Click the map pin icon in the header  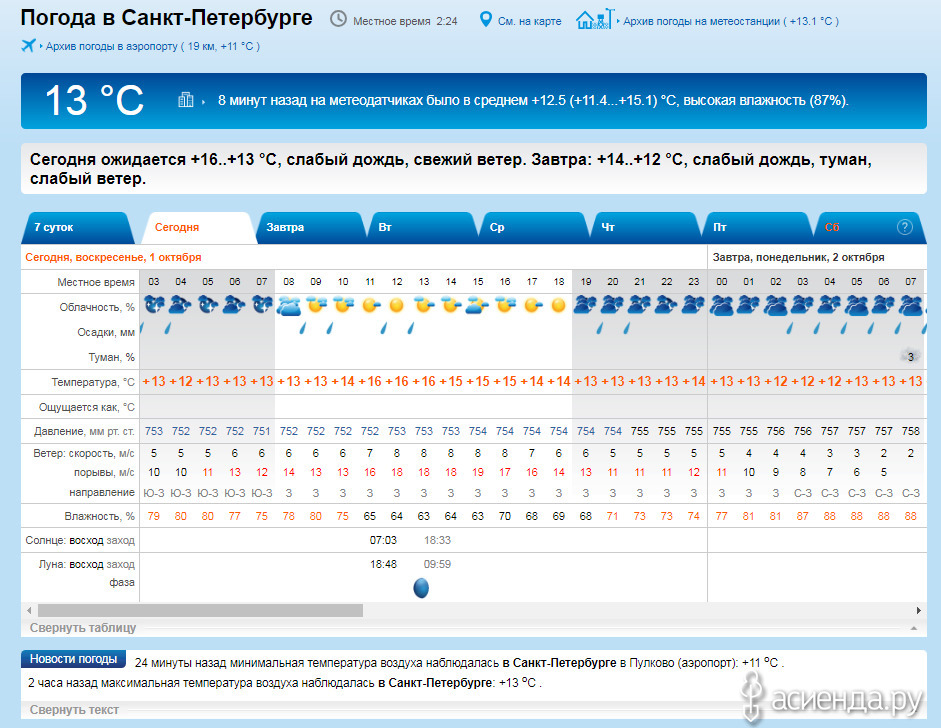pyautogui.click(x=486, y=20)
